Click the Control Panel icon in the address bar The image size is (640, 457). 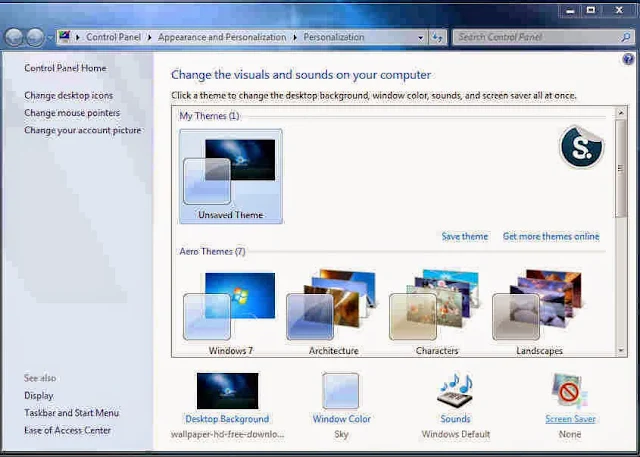[x=64, y=37]
